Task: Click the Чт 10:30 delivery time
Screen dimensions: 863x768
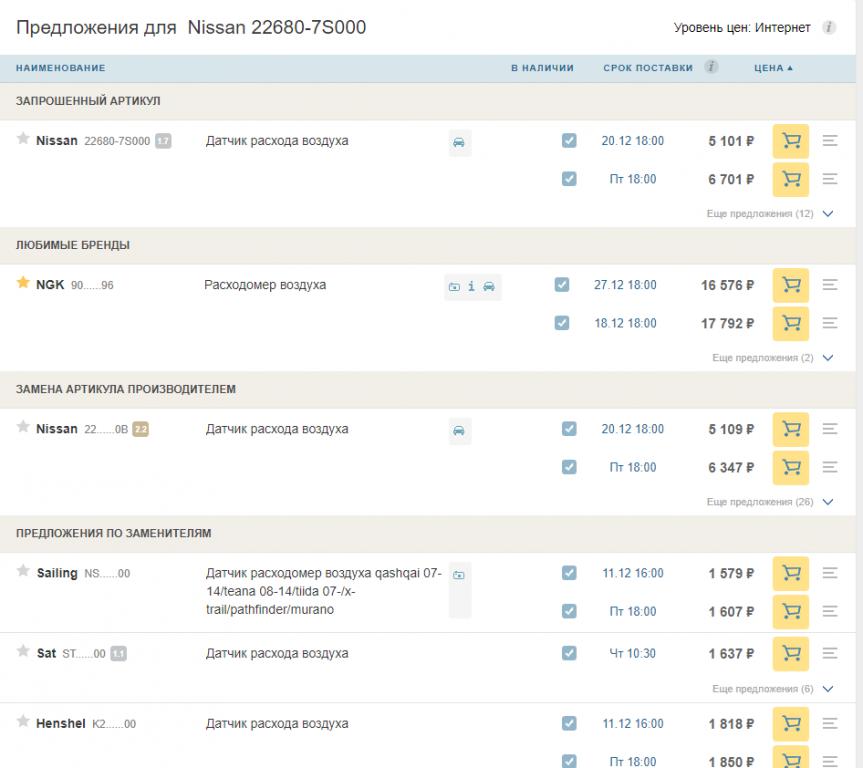Action: click(632, 653)
